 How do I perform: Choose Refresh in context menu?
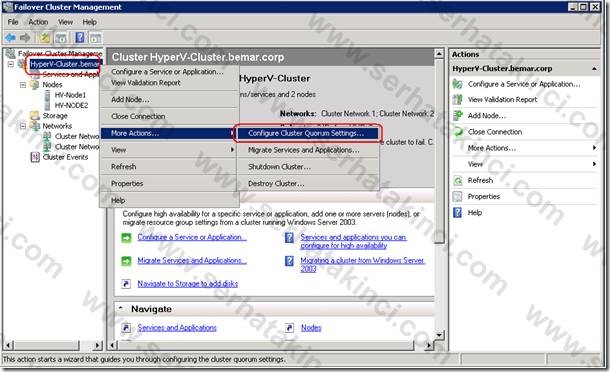coord(169,167)
